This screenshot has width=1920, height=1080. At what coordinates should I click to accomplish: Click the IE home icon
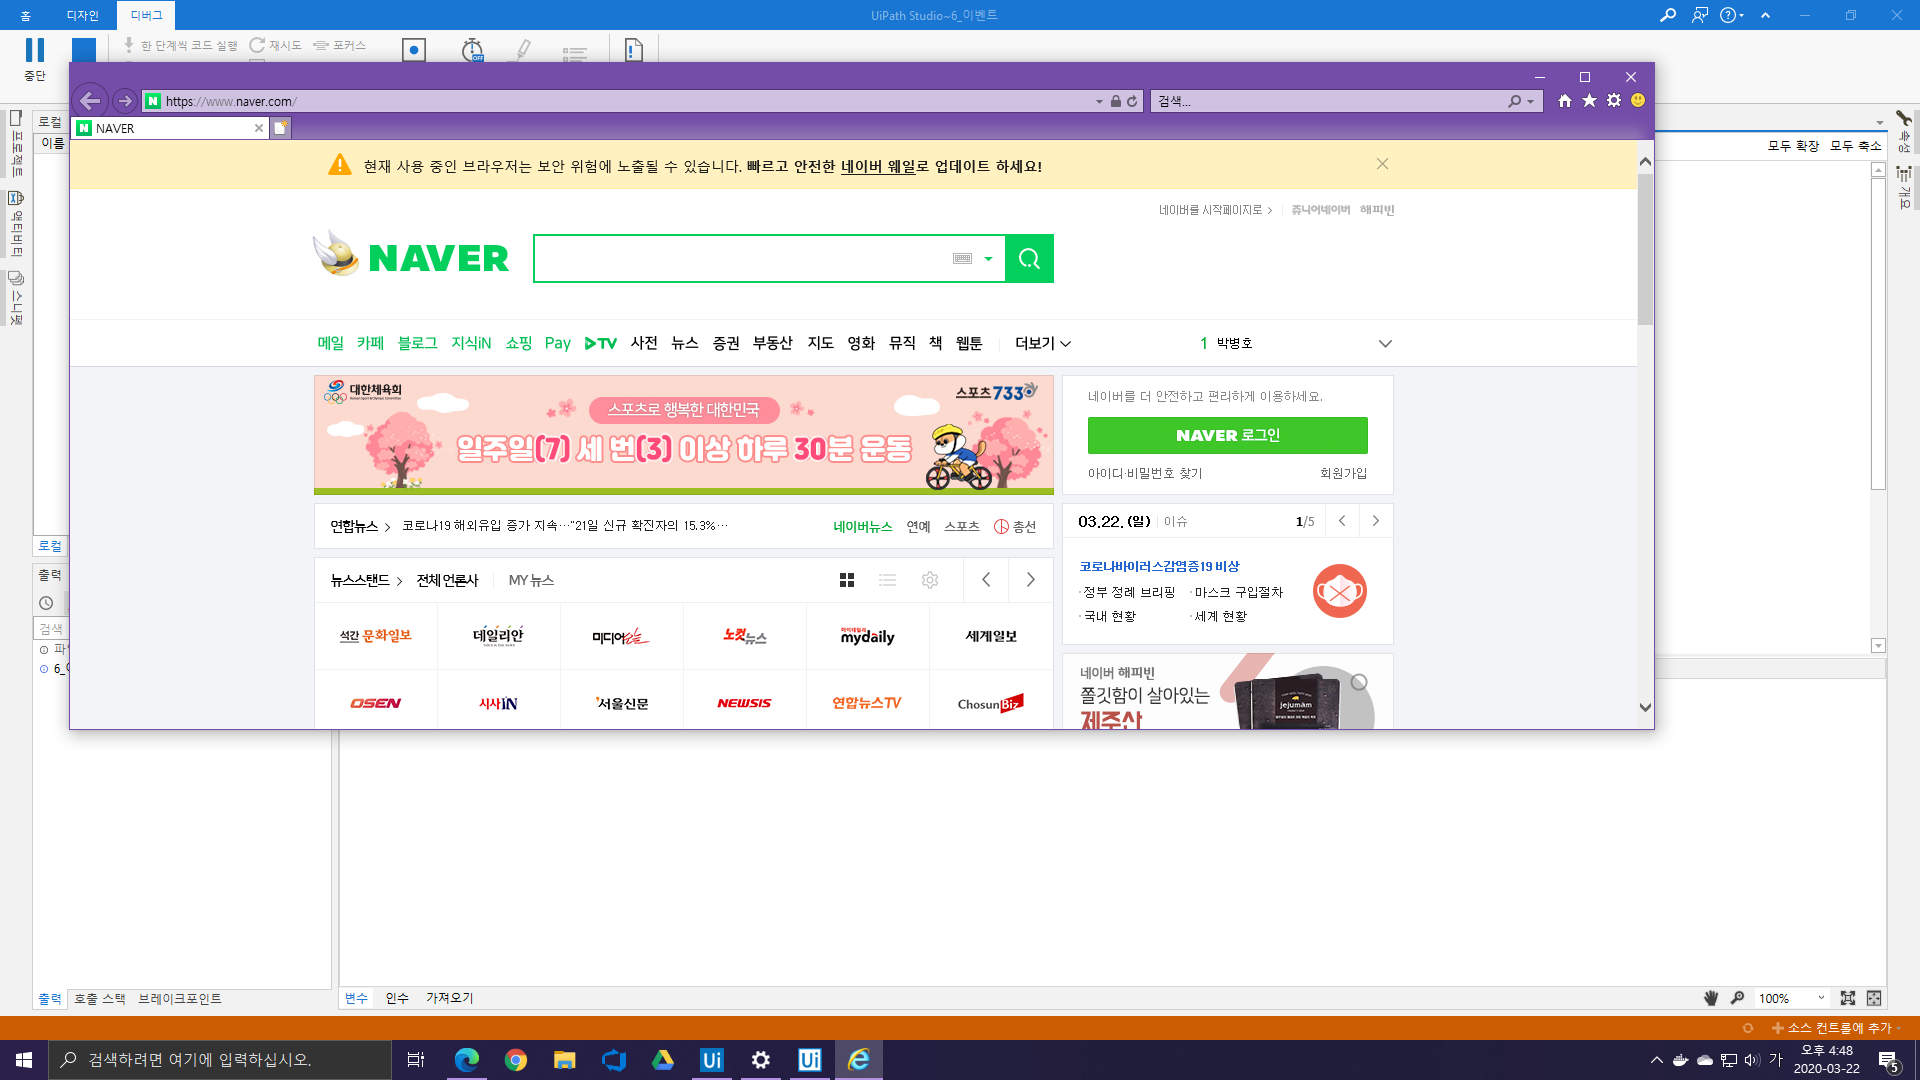(x=1565, y=101)
